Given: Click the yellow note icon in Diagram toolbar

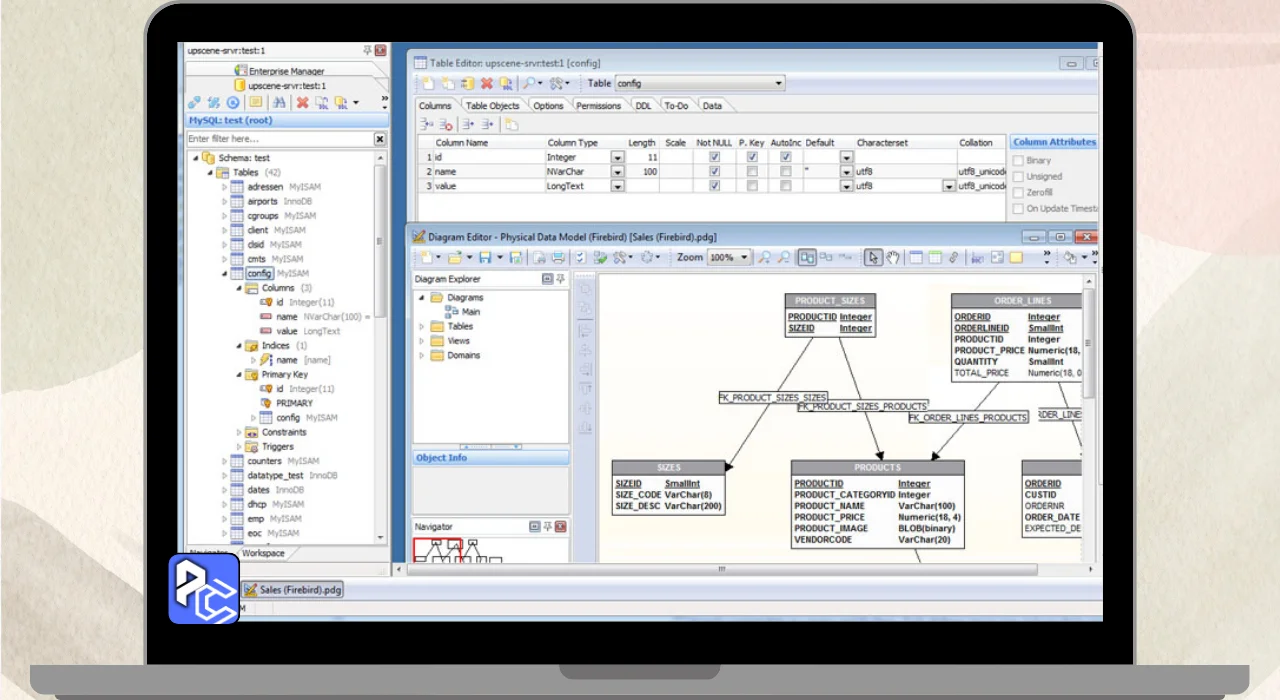Looking at the screenshot, I should point(1016,258).
